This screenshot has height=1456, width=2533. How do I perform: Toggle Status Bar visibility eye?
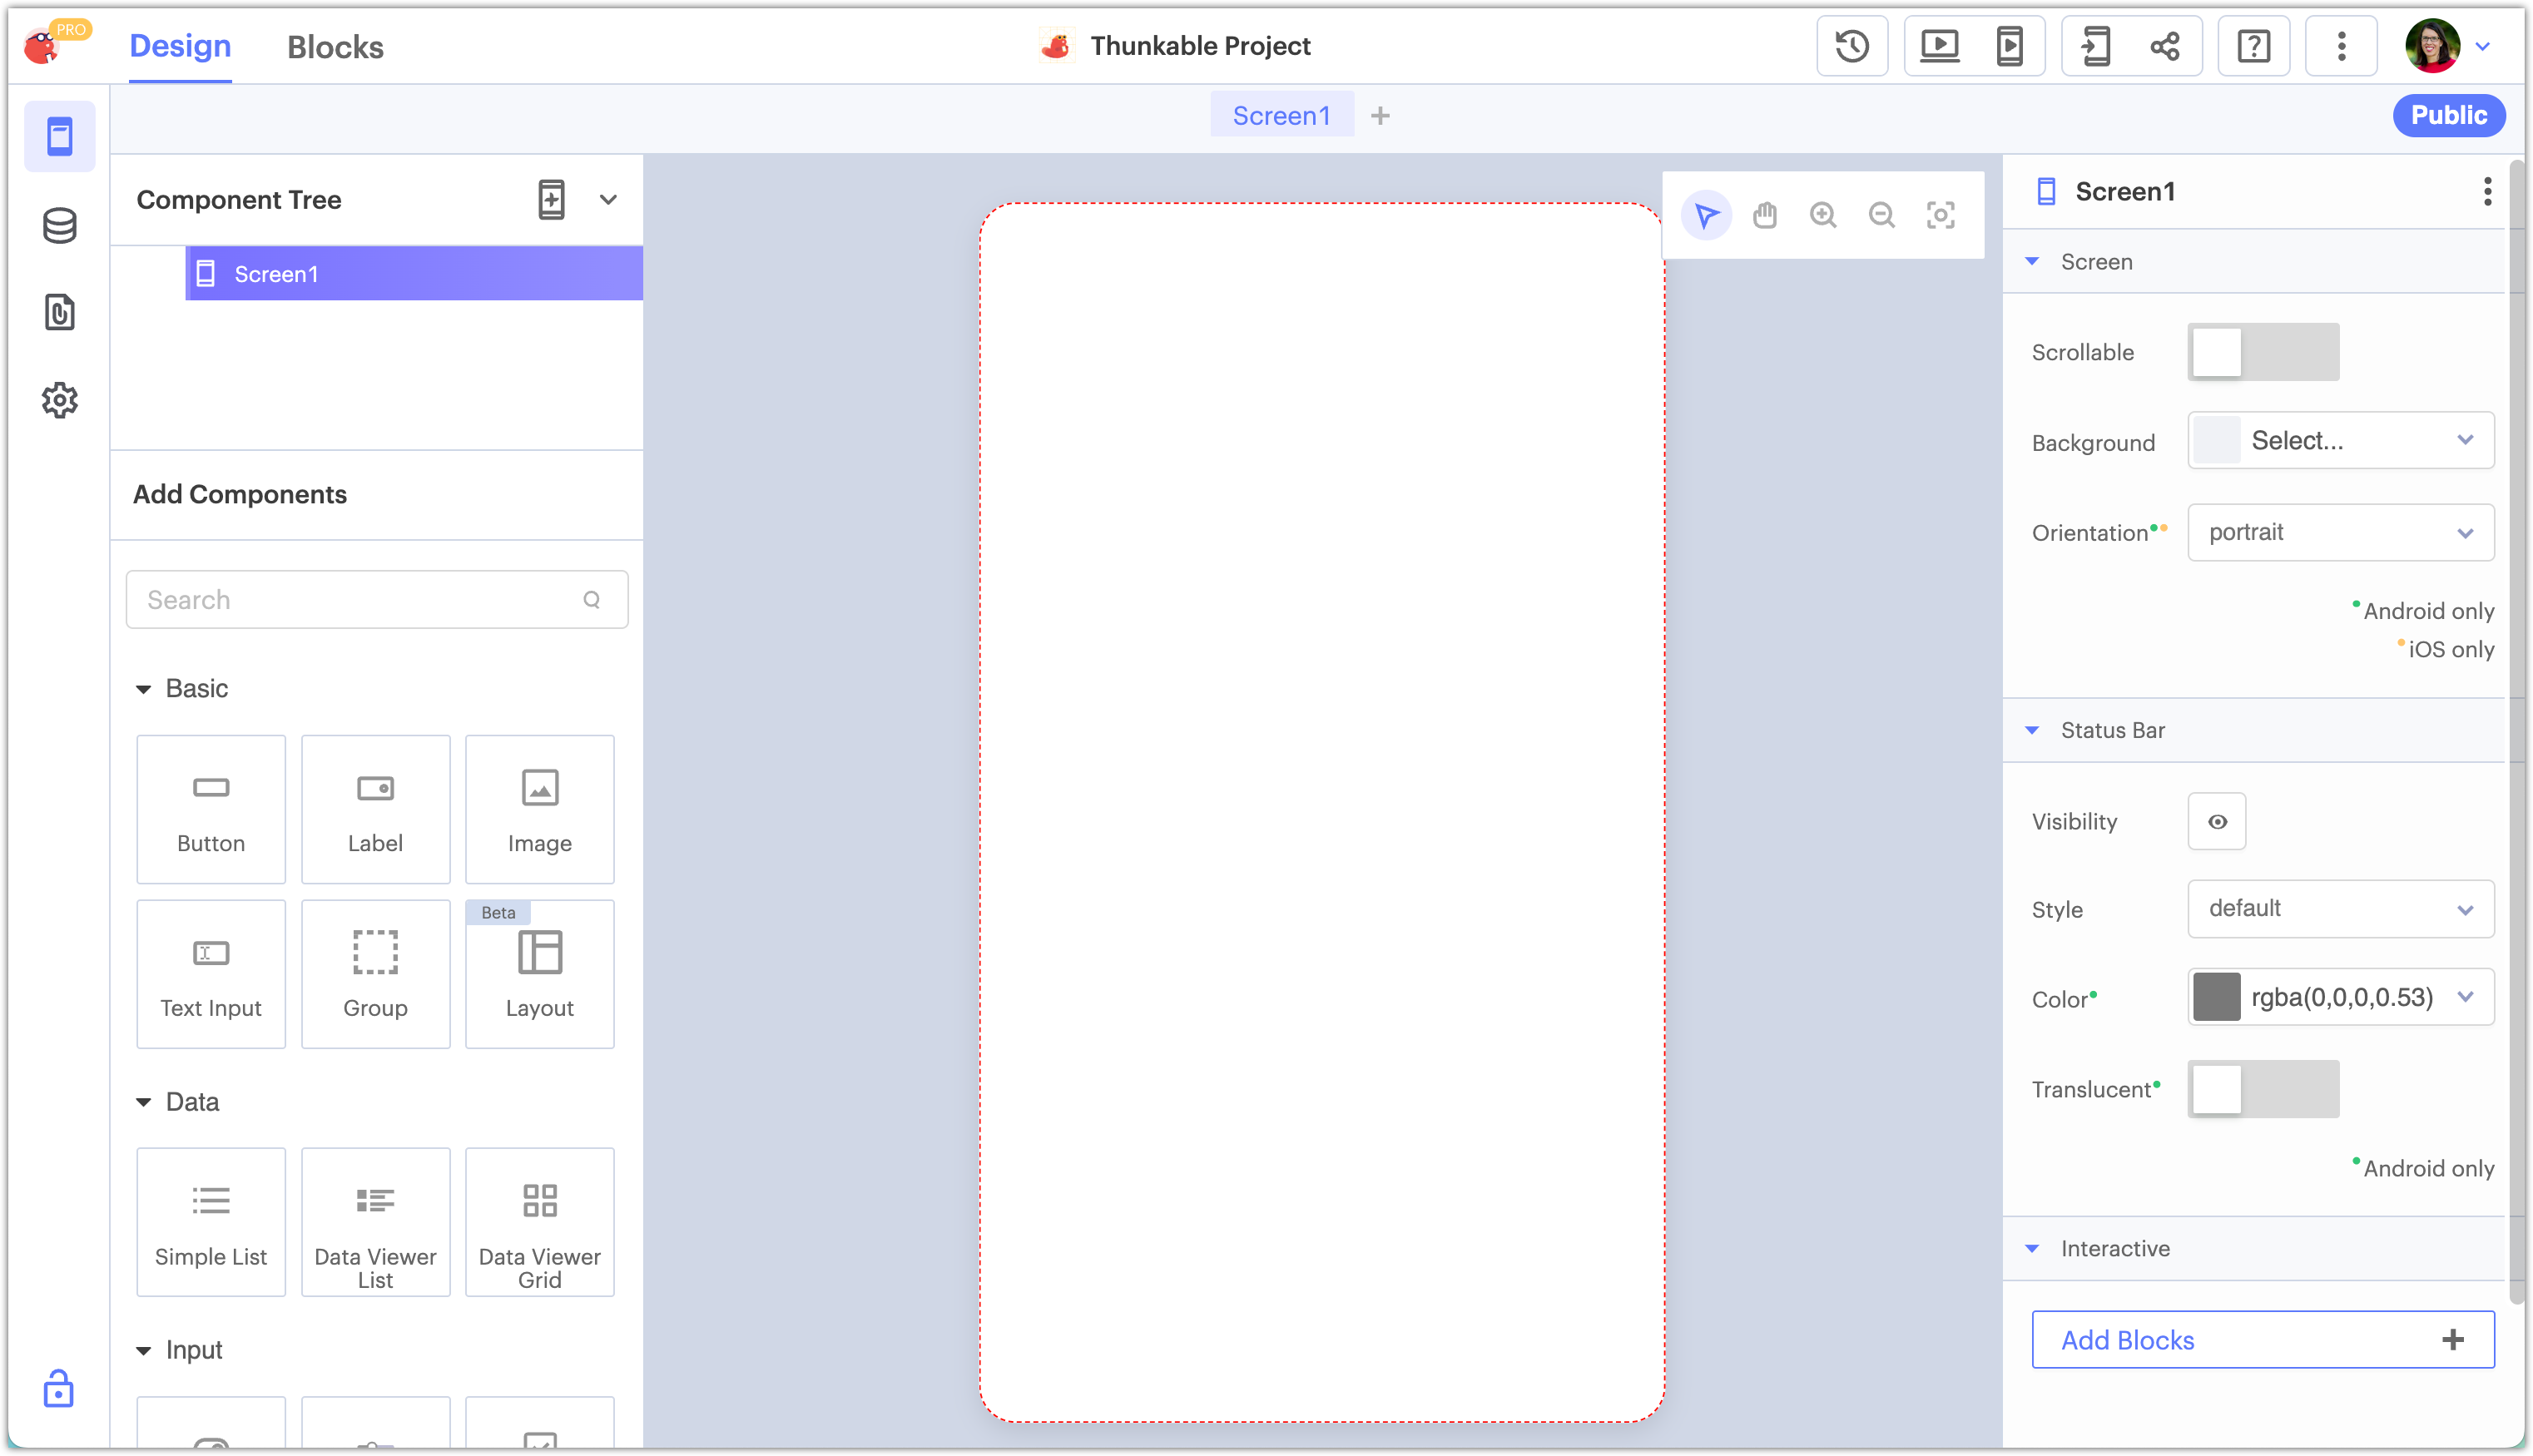click(x=2217, y=821)
